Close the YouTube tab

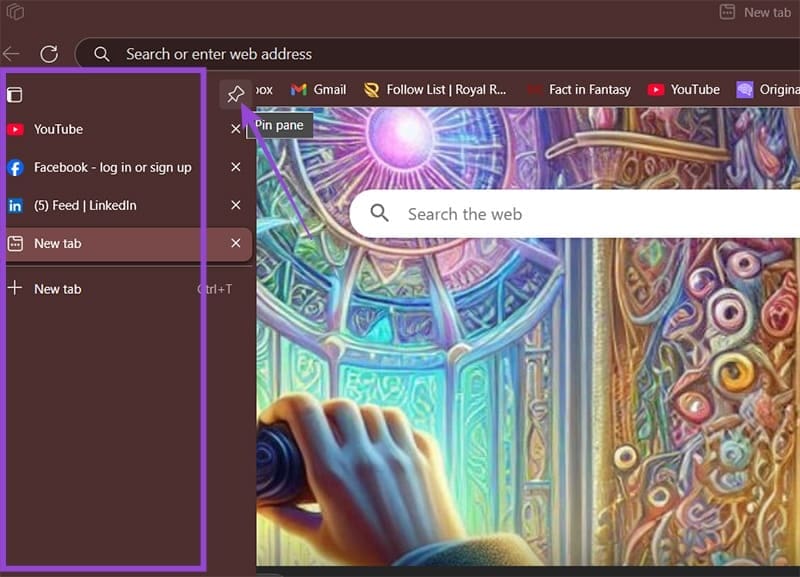235,129
